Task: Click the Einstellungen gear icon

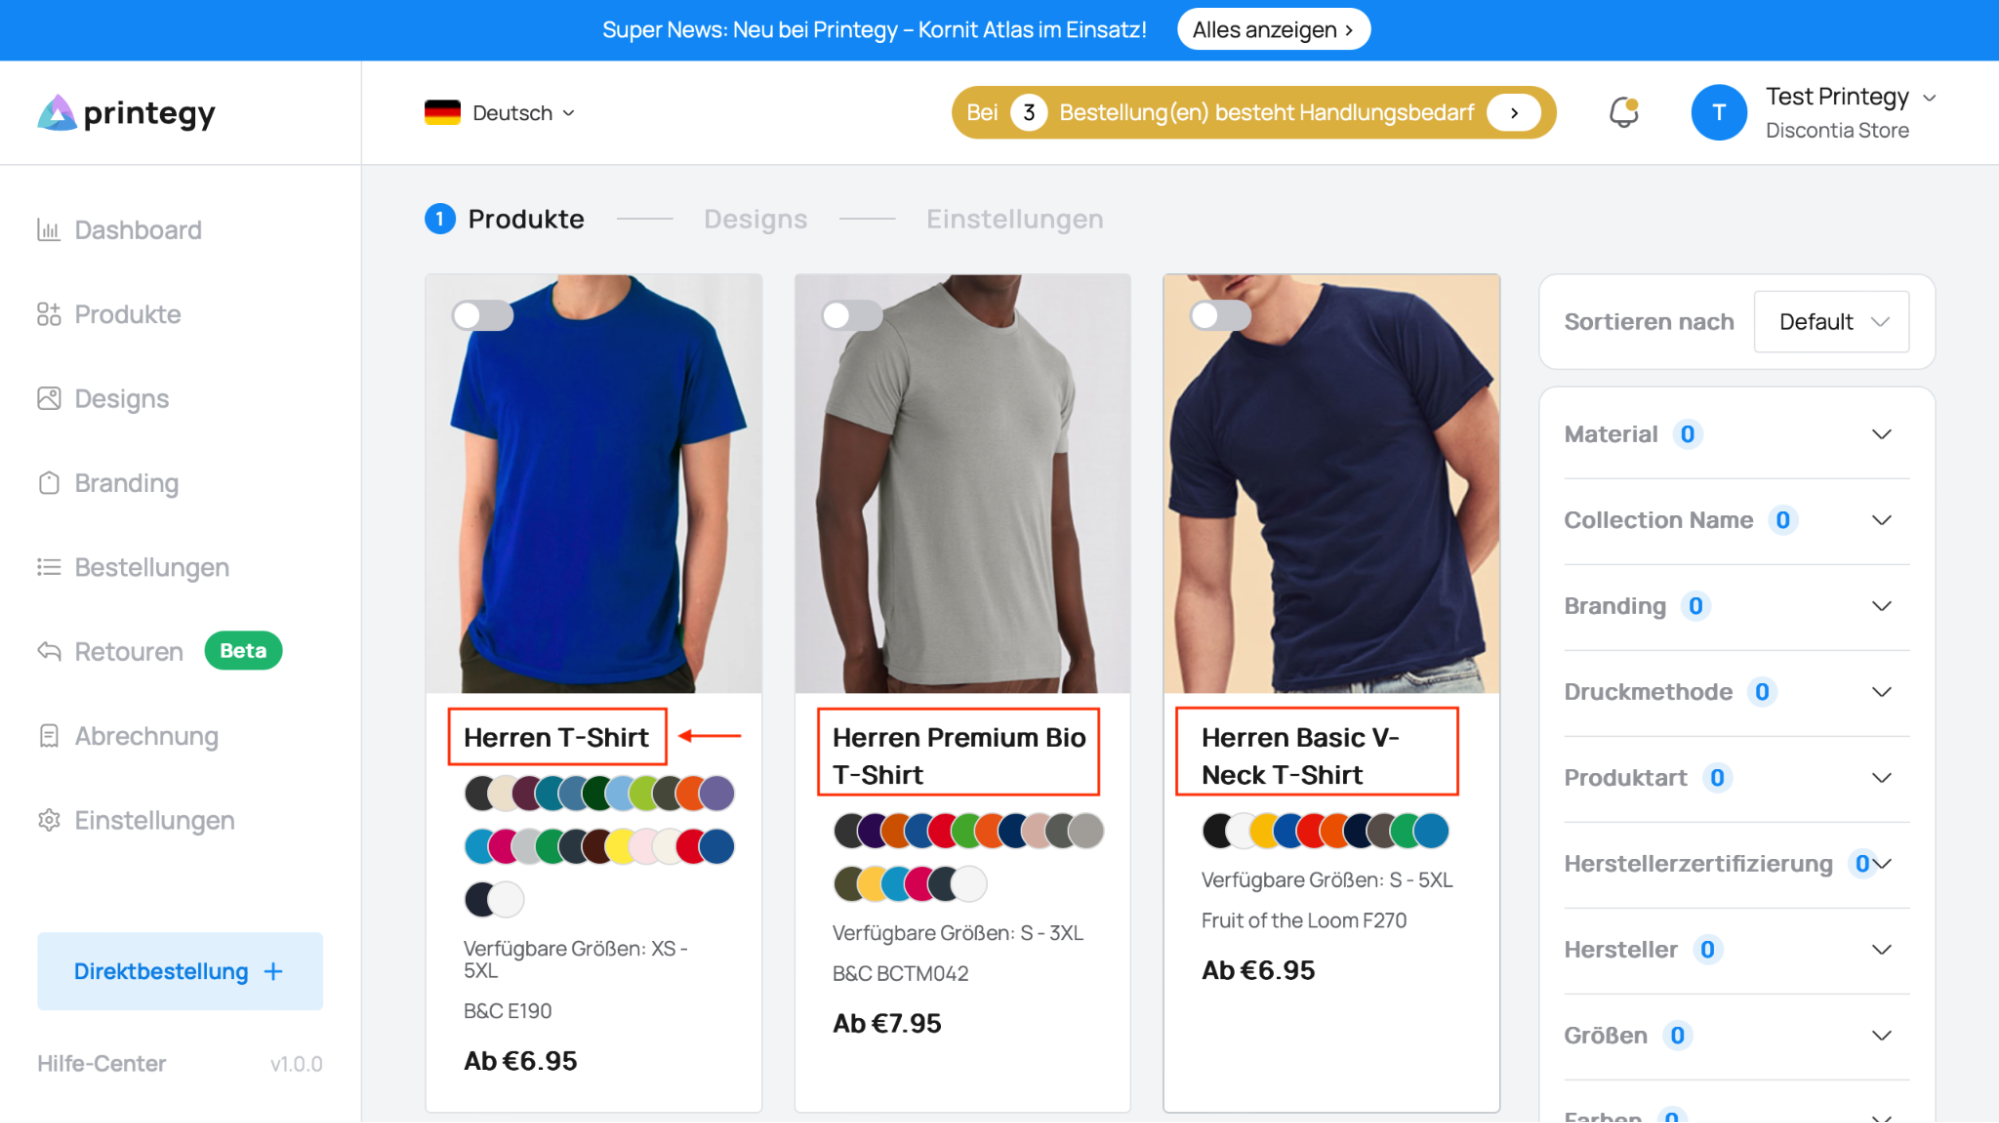Action: pyautogui.click(x=48, y=820)
